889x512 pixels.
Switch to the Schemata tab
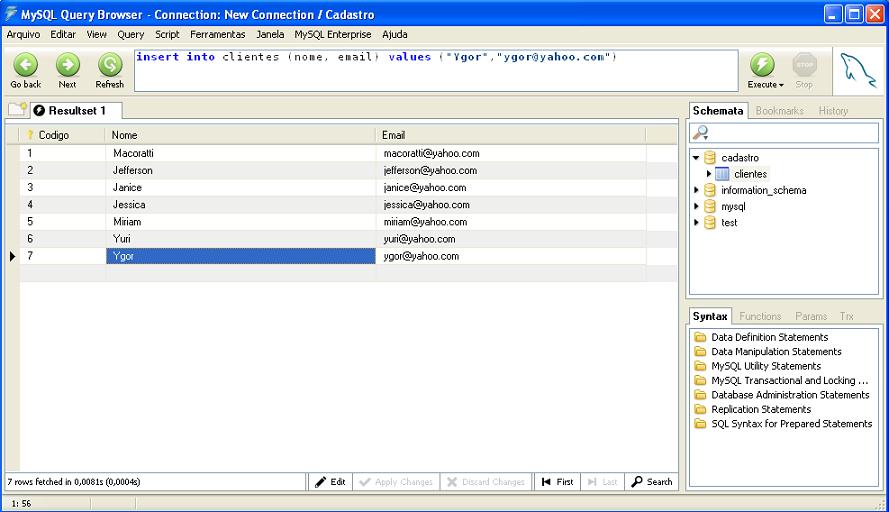tap(718, 111)
